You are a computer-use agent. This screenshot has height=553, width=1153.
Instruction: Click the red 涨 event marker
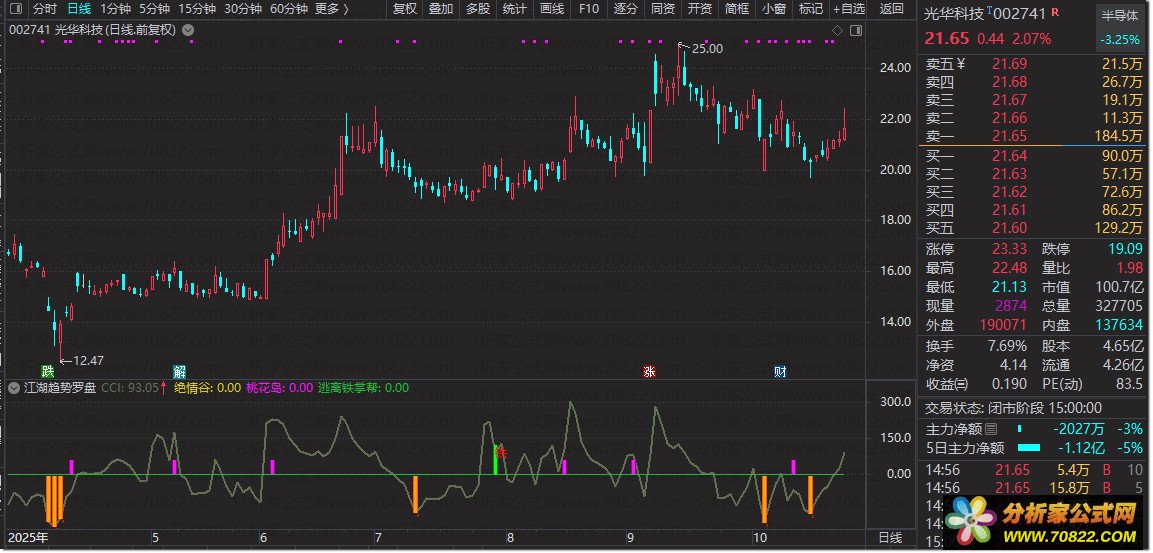pyautogui.click(x=649, y=371)
